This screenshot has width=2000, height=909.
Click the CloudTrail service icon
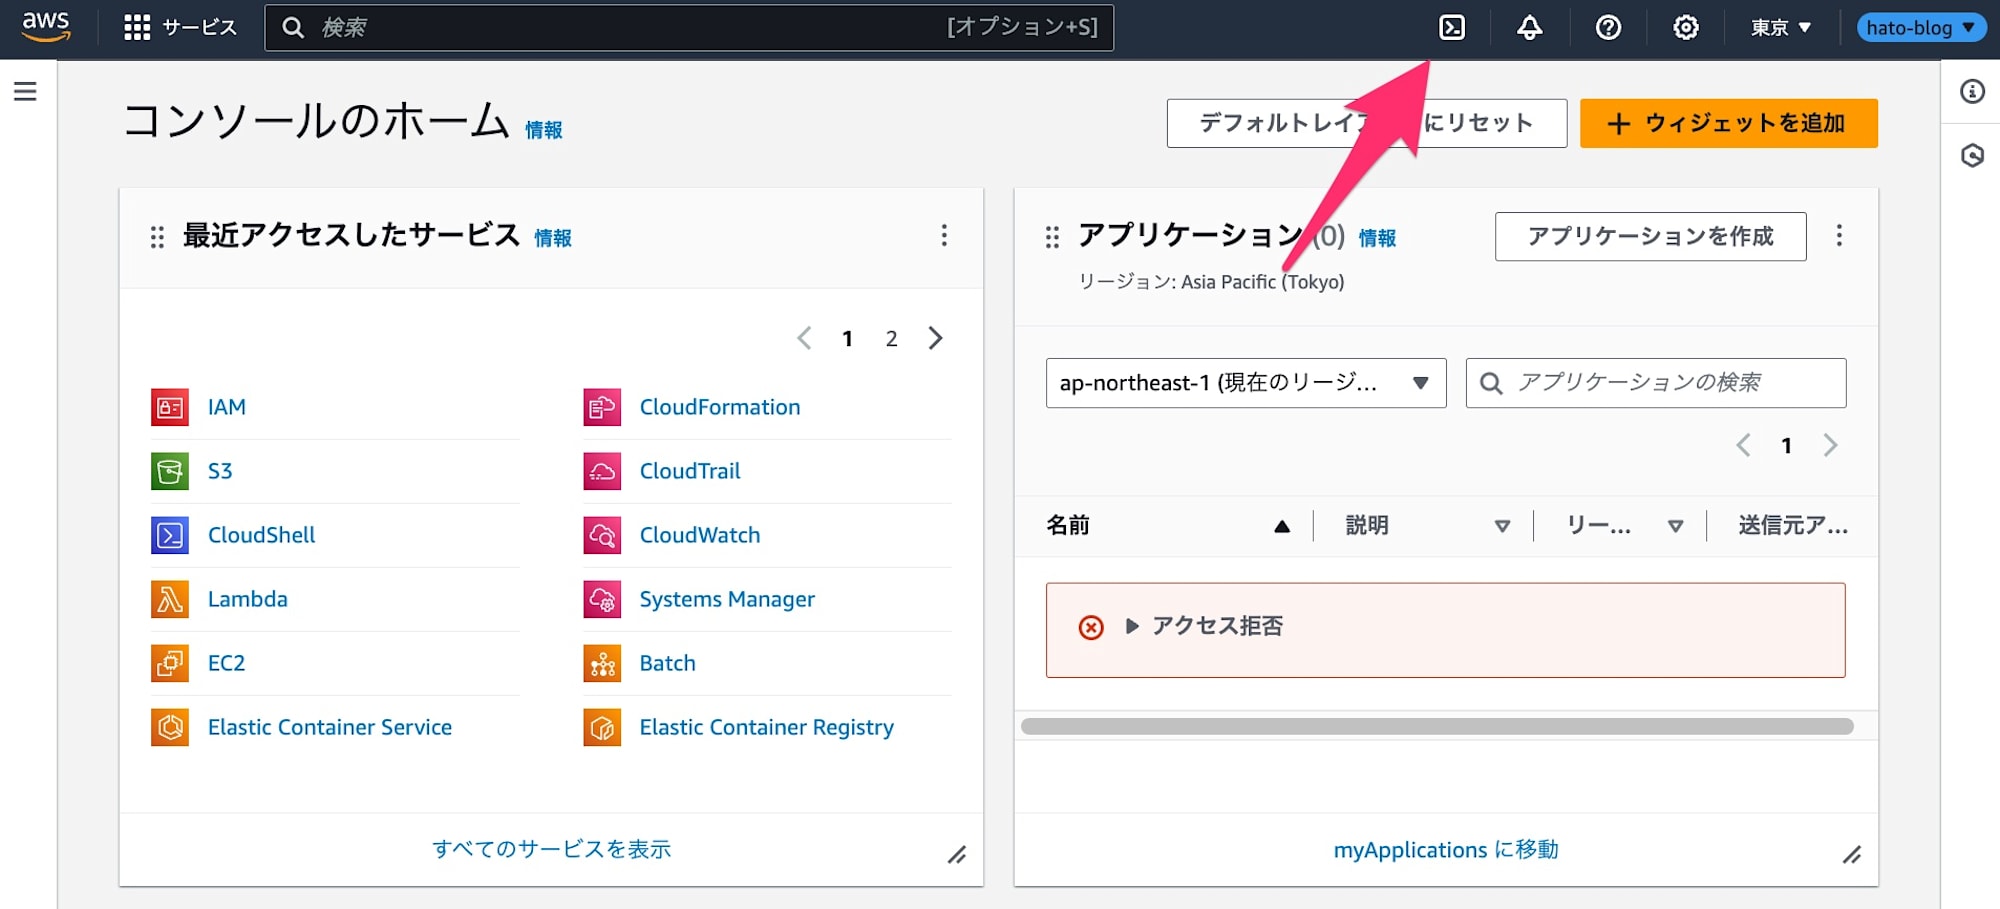click(602, 471)
